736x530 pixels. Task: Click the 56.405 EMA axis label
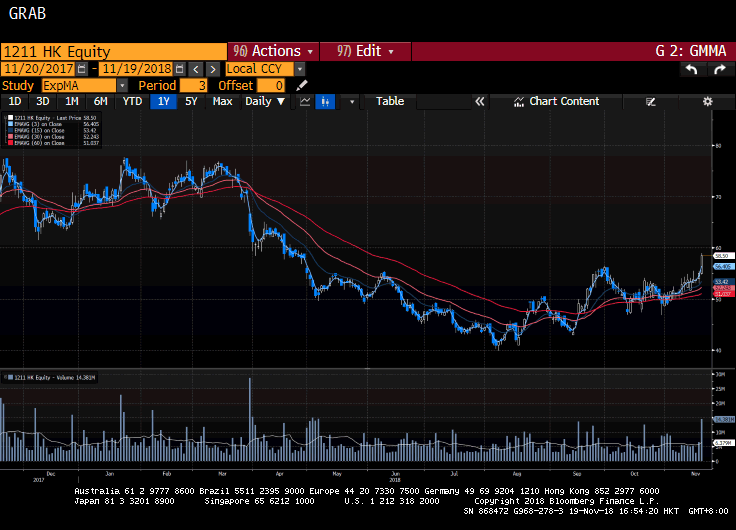pyautogui.click(x=723, y=267)
